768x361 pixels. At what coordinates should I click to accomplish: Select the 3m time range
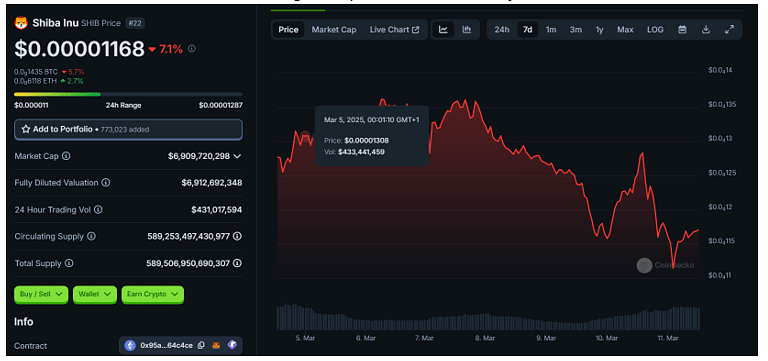[x=576, y=29]
